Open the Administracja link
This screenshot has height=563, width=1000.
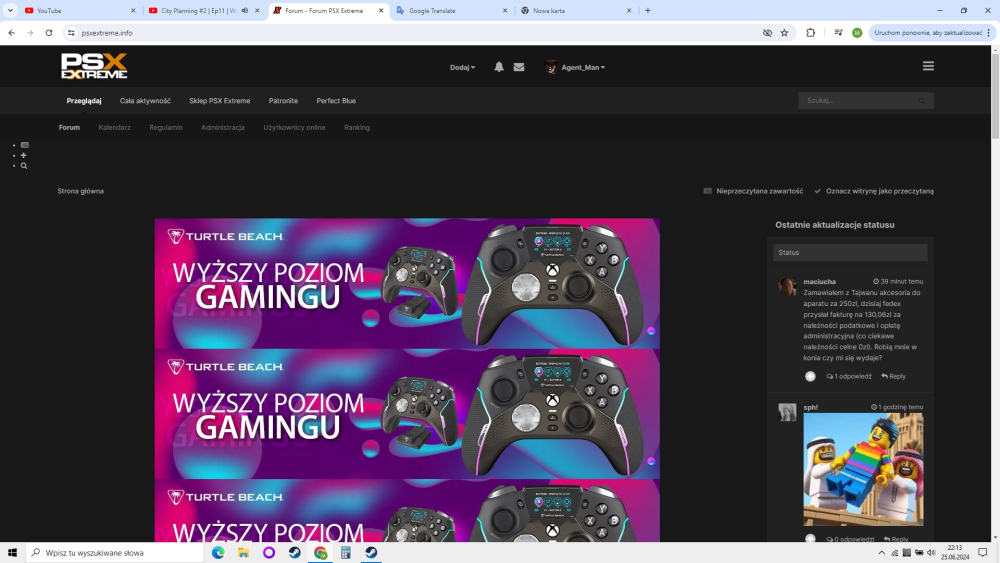tap(223, 128)
